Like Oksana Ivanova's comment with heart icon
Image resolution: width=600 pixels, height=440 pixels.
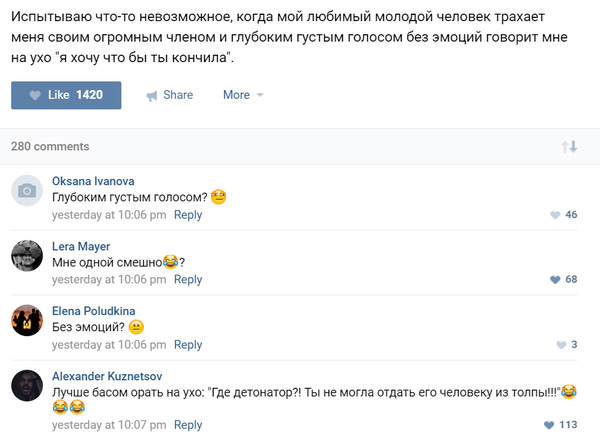tap(555, 215)
